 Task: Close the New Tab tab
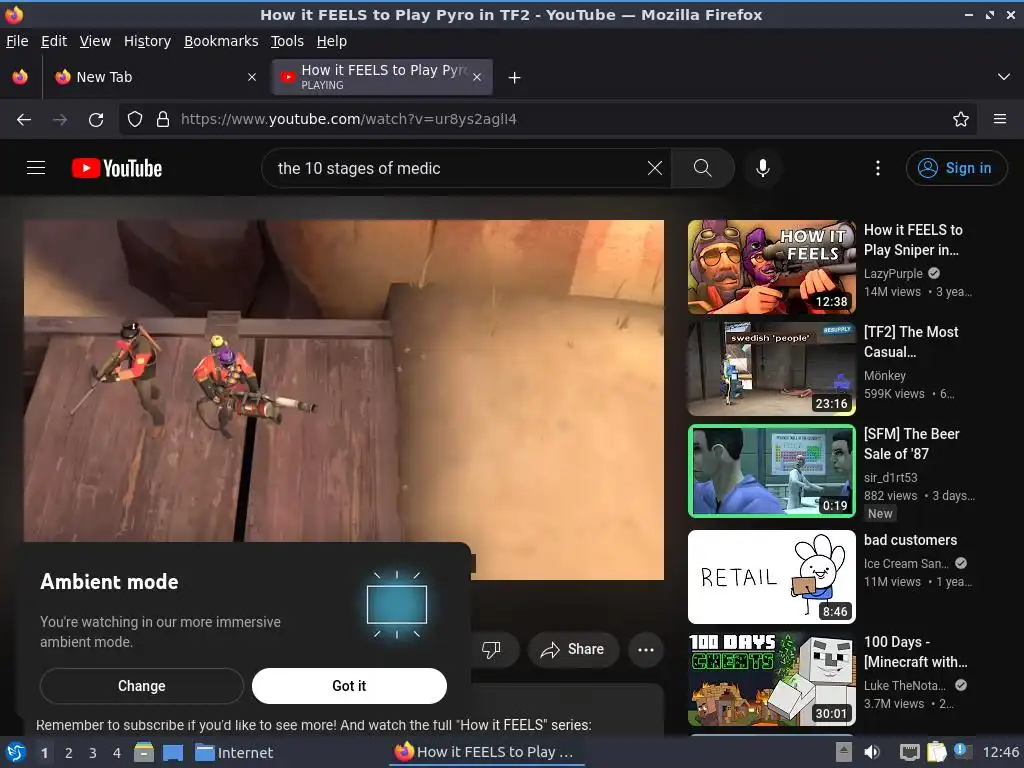click(252, 77)
